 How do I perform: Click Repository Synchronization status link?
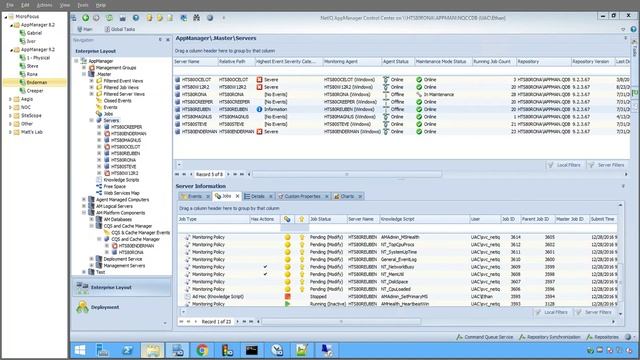coord(550,337)
